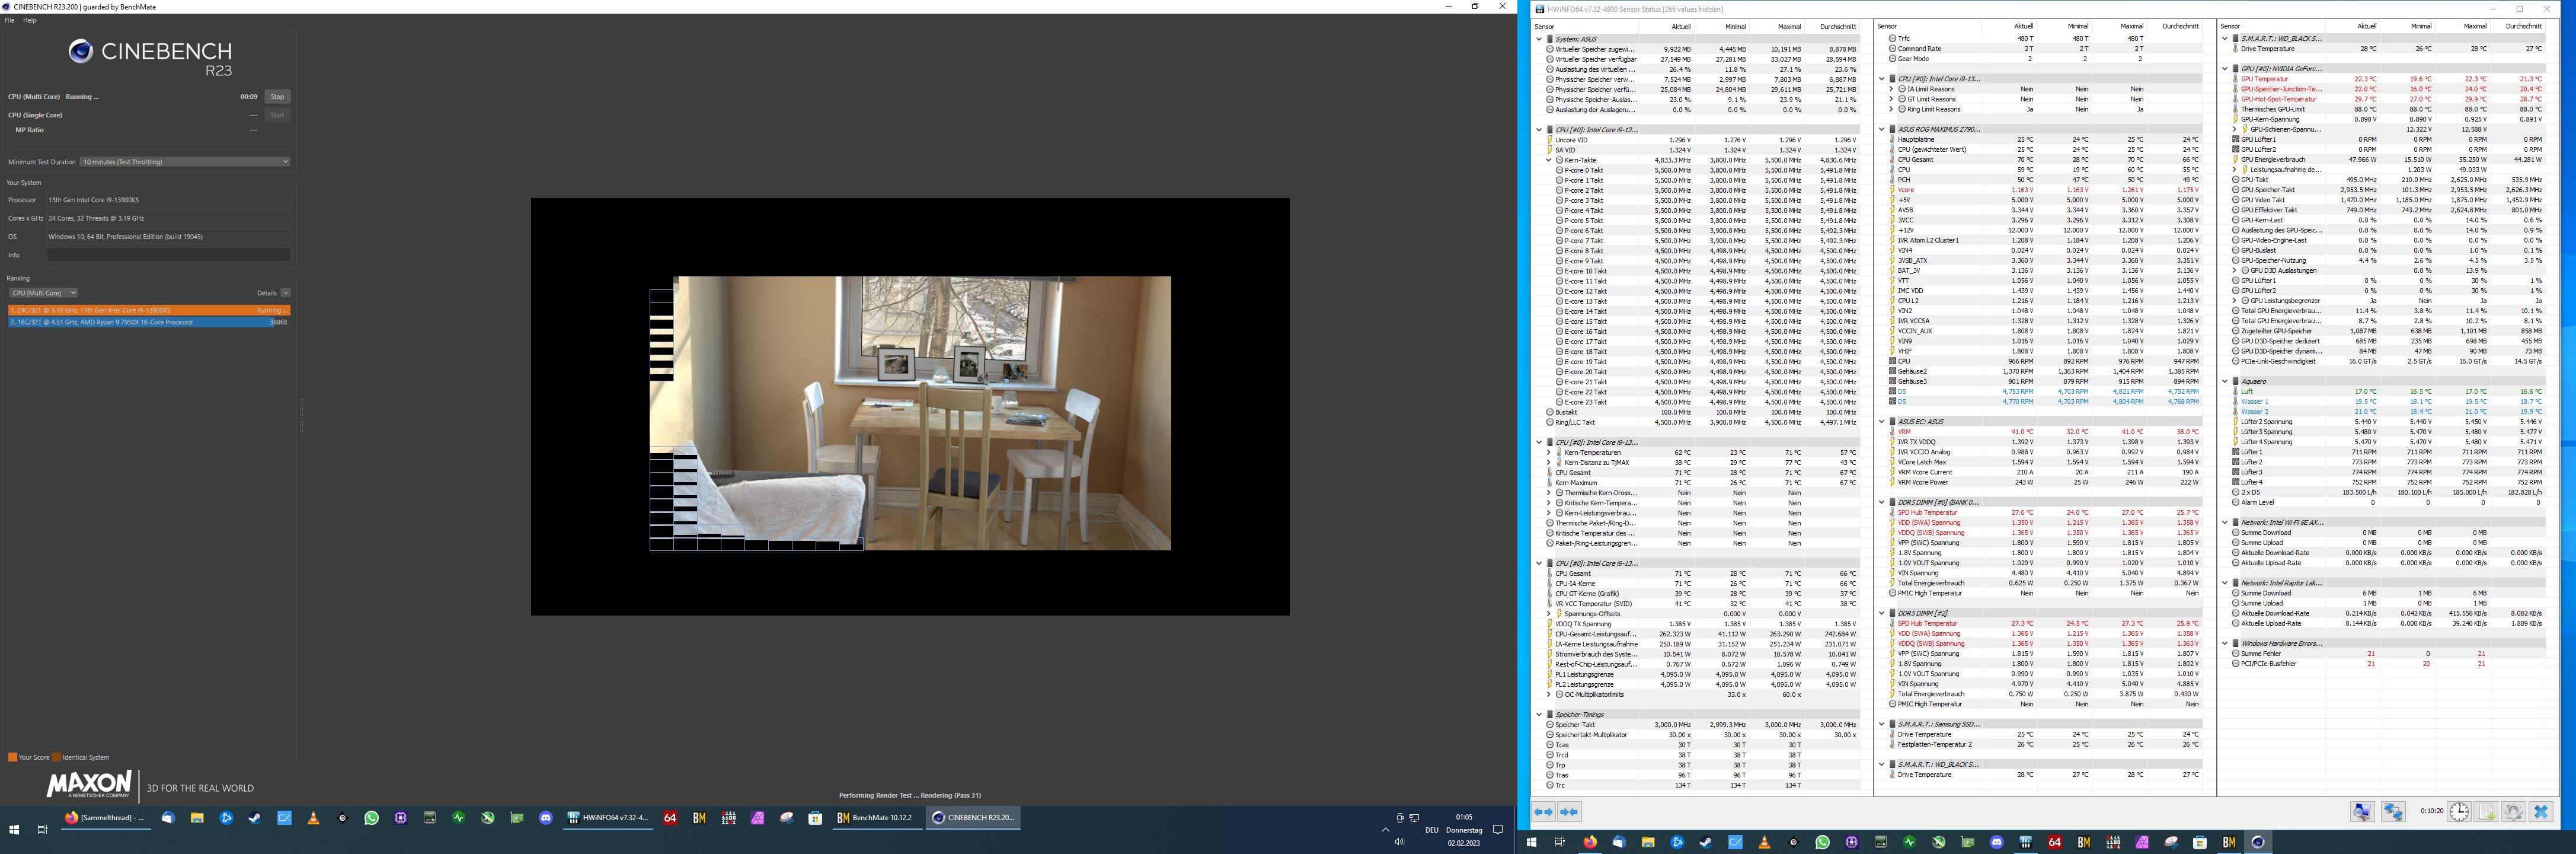Click the rendering room preview image

coord(910,413)
